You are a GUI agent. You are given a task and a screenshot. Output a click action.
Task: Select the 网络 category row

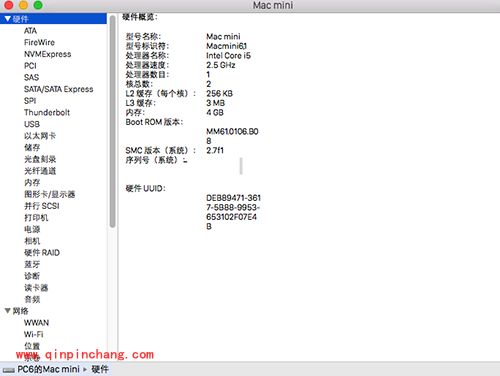pyautogui.click(x=53, y=311)
